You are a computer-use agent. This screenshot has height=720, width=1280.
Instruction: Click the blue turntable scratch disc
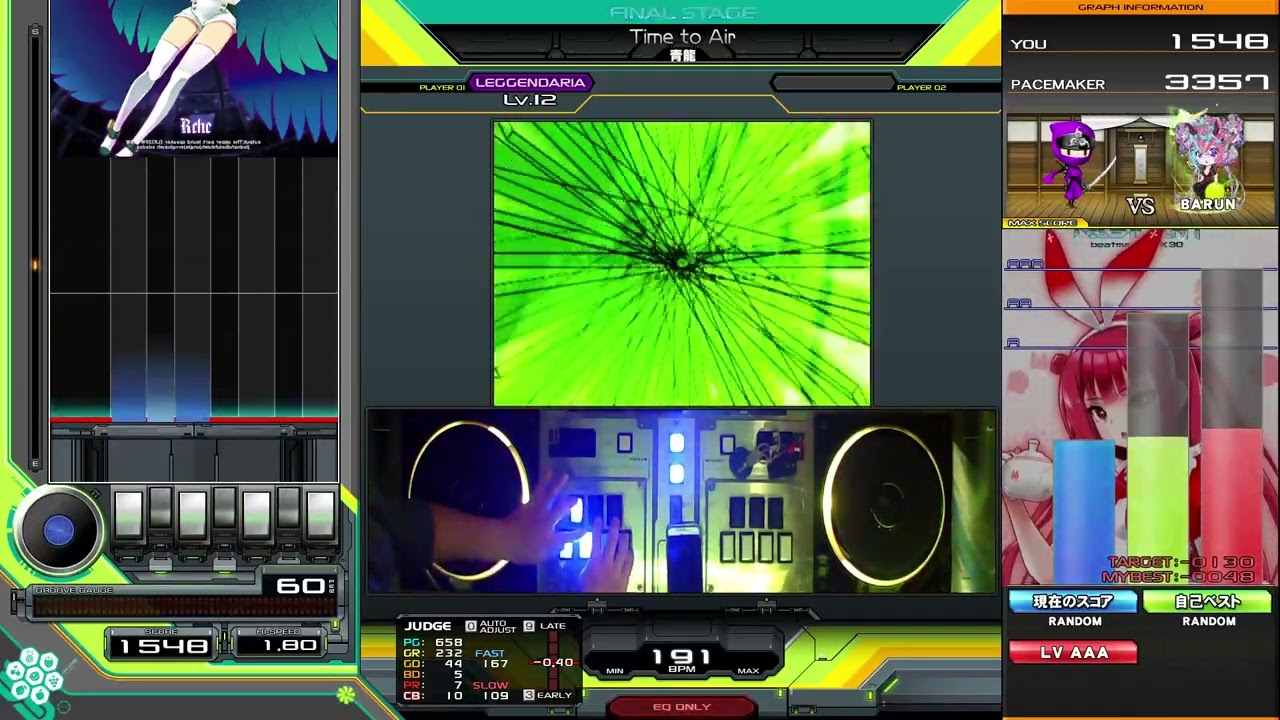tap(58, 530)
